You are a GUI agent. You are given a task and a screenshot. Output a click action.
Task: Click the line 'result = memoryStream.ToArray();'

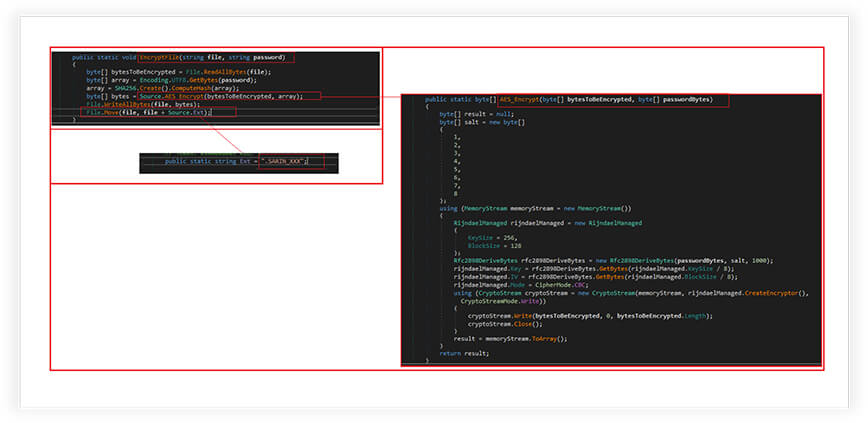coord(510,338)
